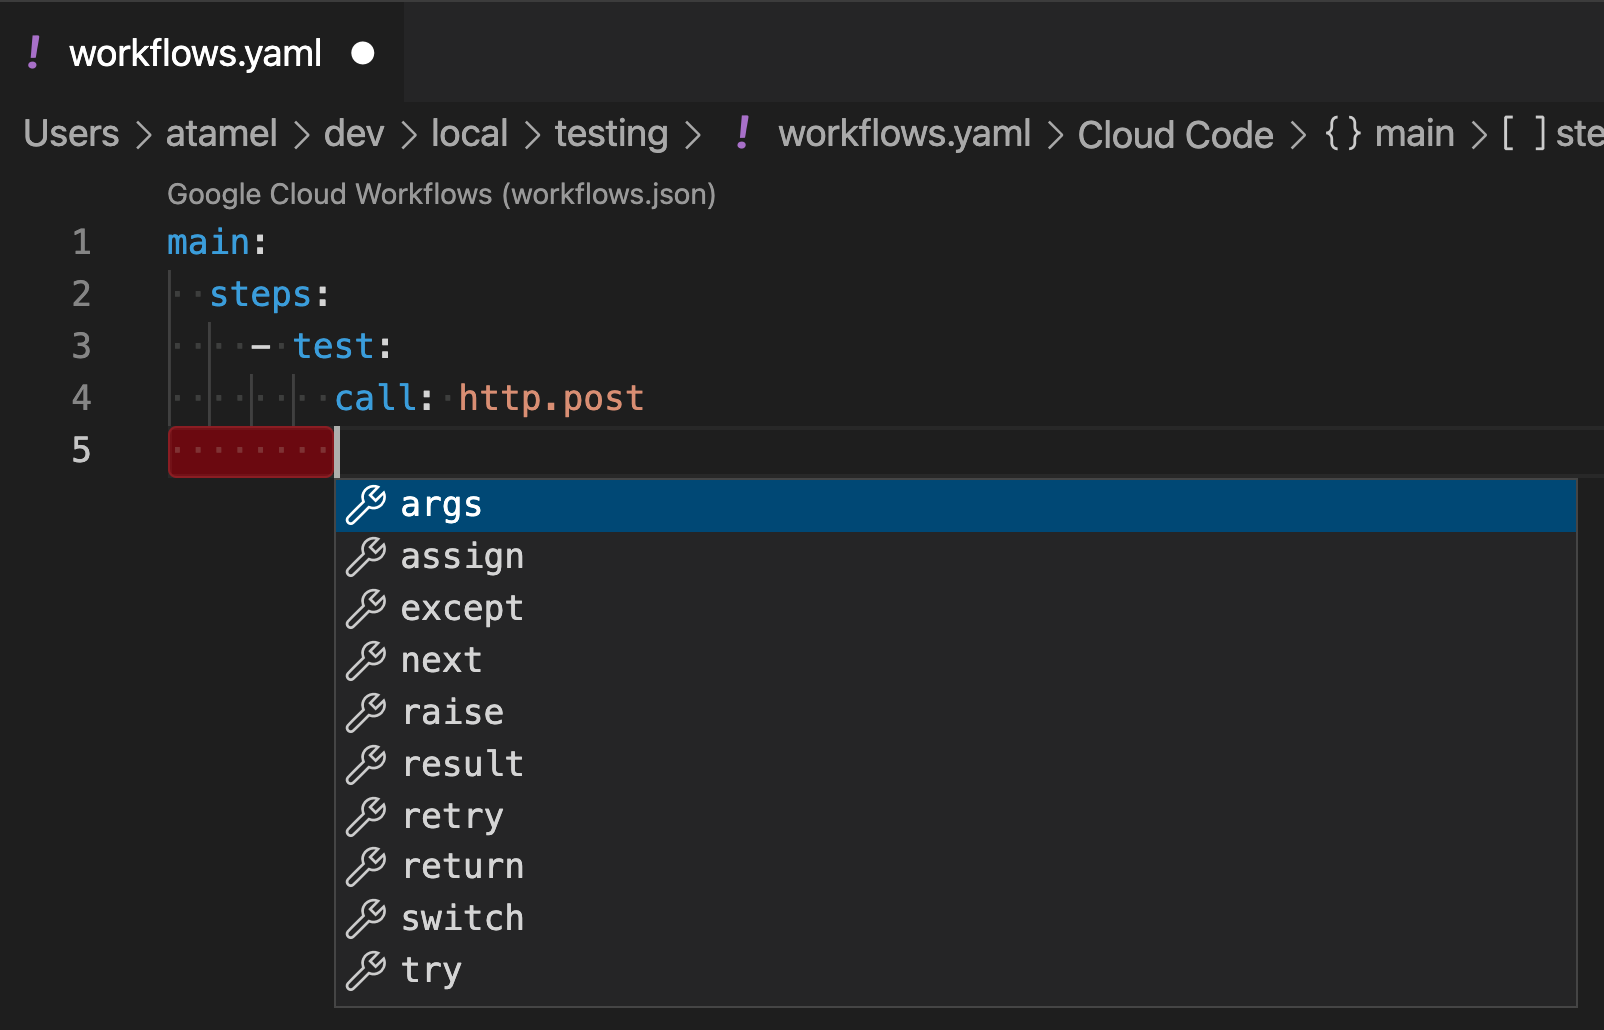Image resolution: width=1604 pixels, height=1030 pixels.
Task: Click Google Cloud Workflows schema link
Action: coord(441,194)
